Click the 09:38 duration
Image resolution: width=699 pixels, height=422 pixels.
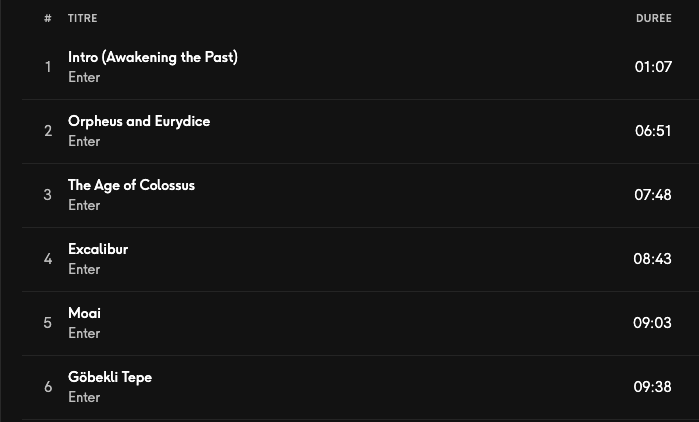[x=652, y=387]
